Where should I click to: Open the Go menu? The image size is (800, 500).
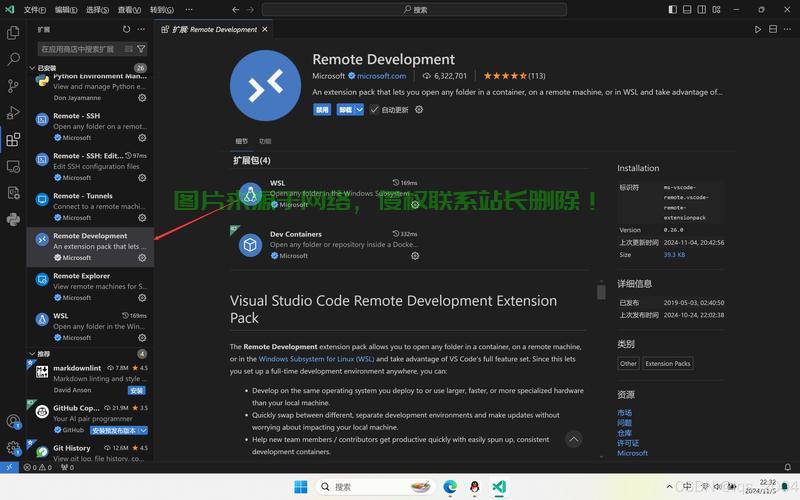[162, 10]
